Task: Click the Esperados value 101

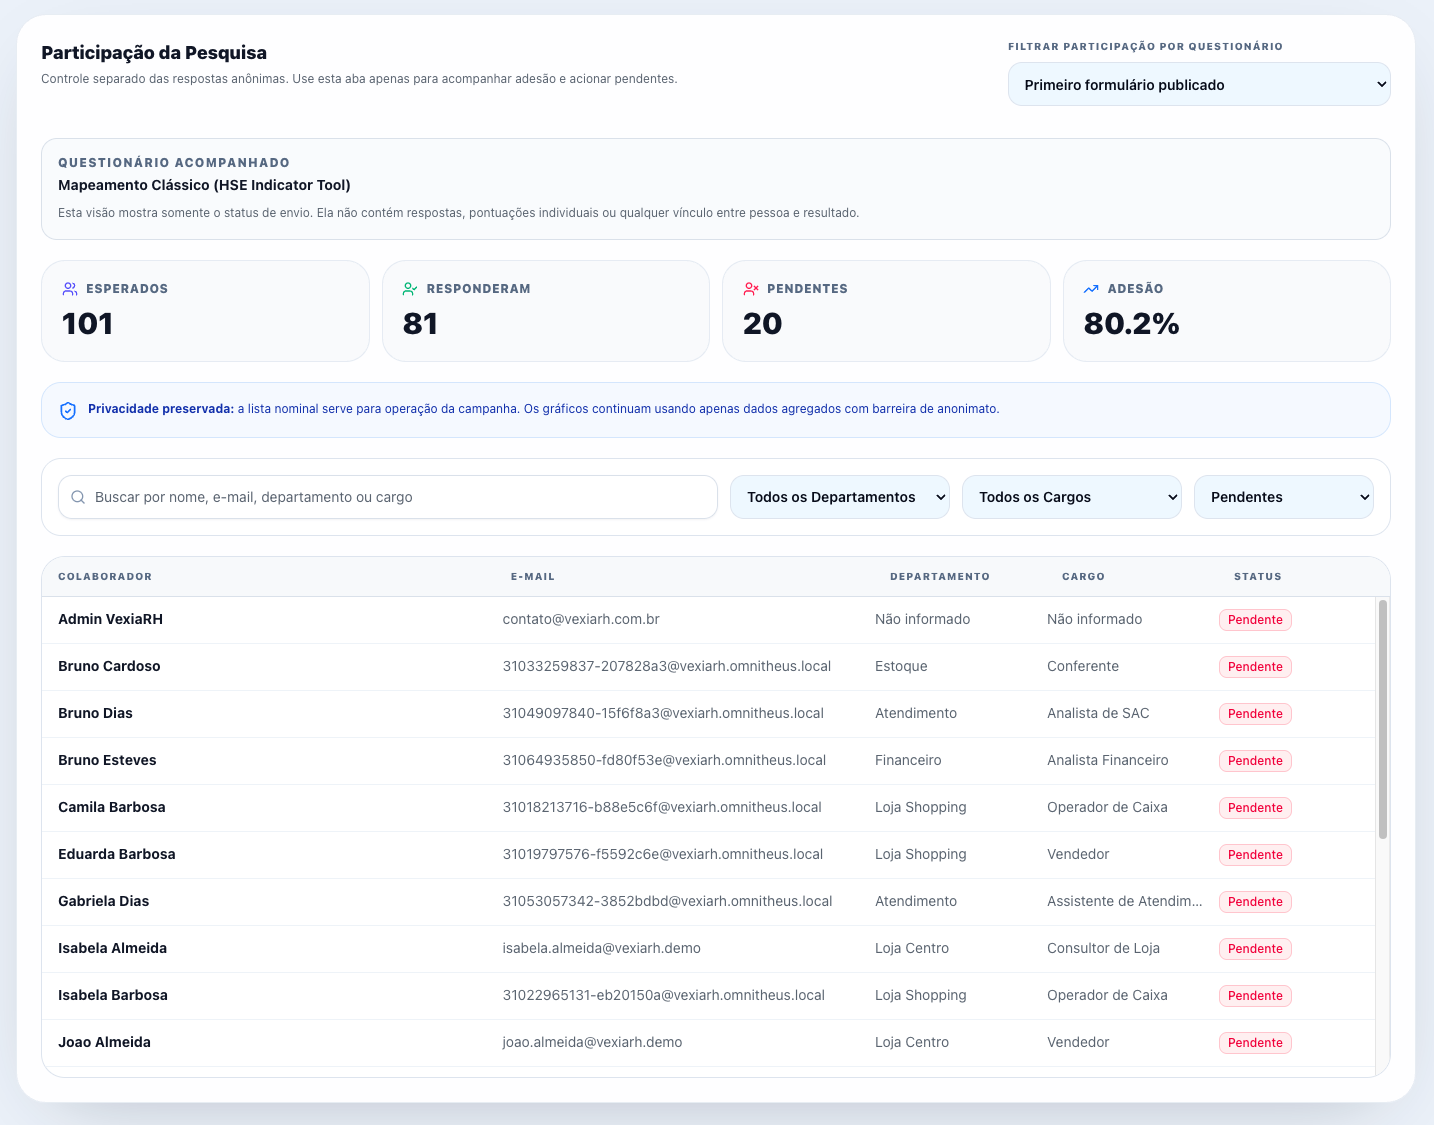Action: tap(87, 324)
